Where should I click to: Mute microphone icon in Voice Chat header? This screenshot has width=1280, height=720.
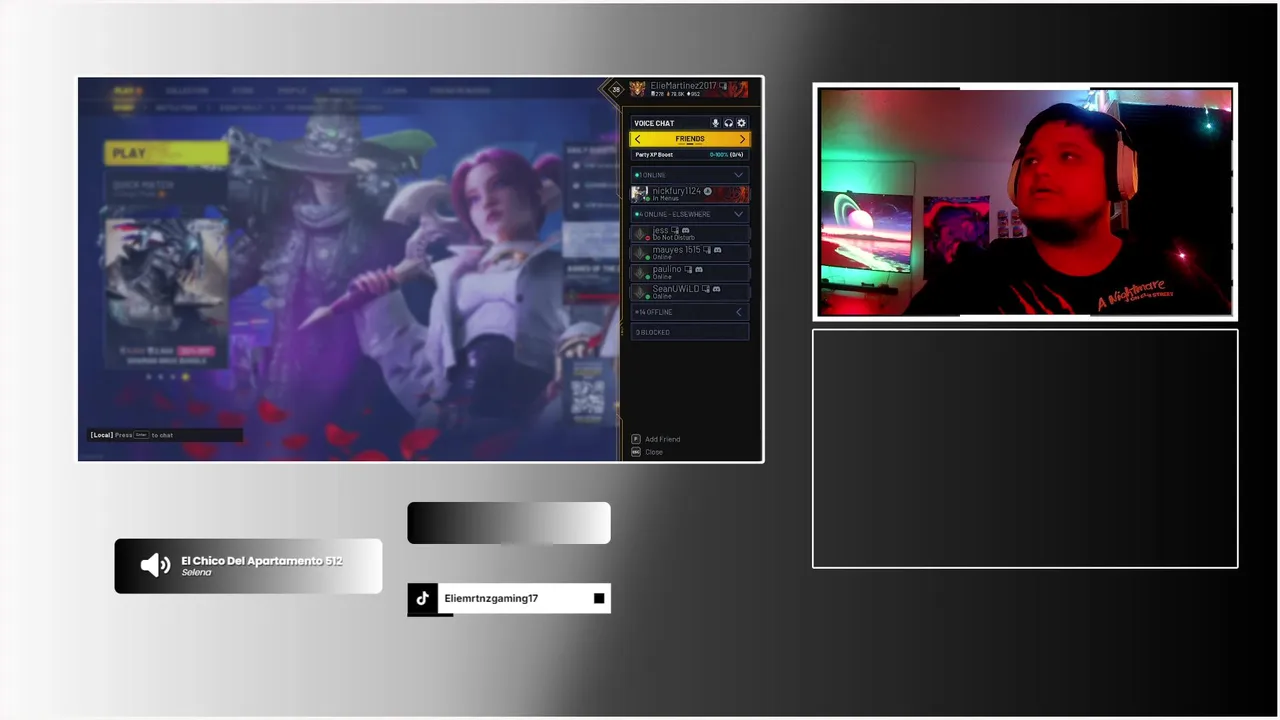tap(715, 123)
